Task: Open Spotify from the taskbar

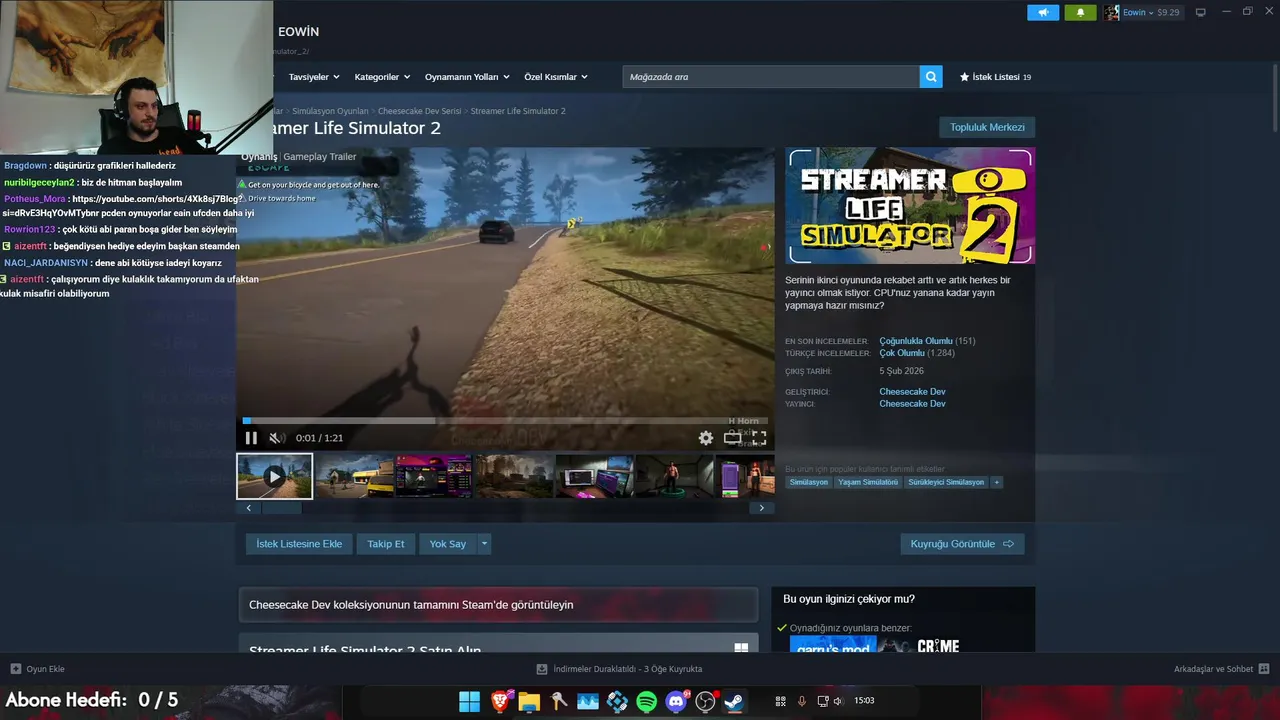Action: coord(647,702)
